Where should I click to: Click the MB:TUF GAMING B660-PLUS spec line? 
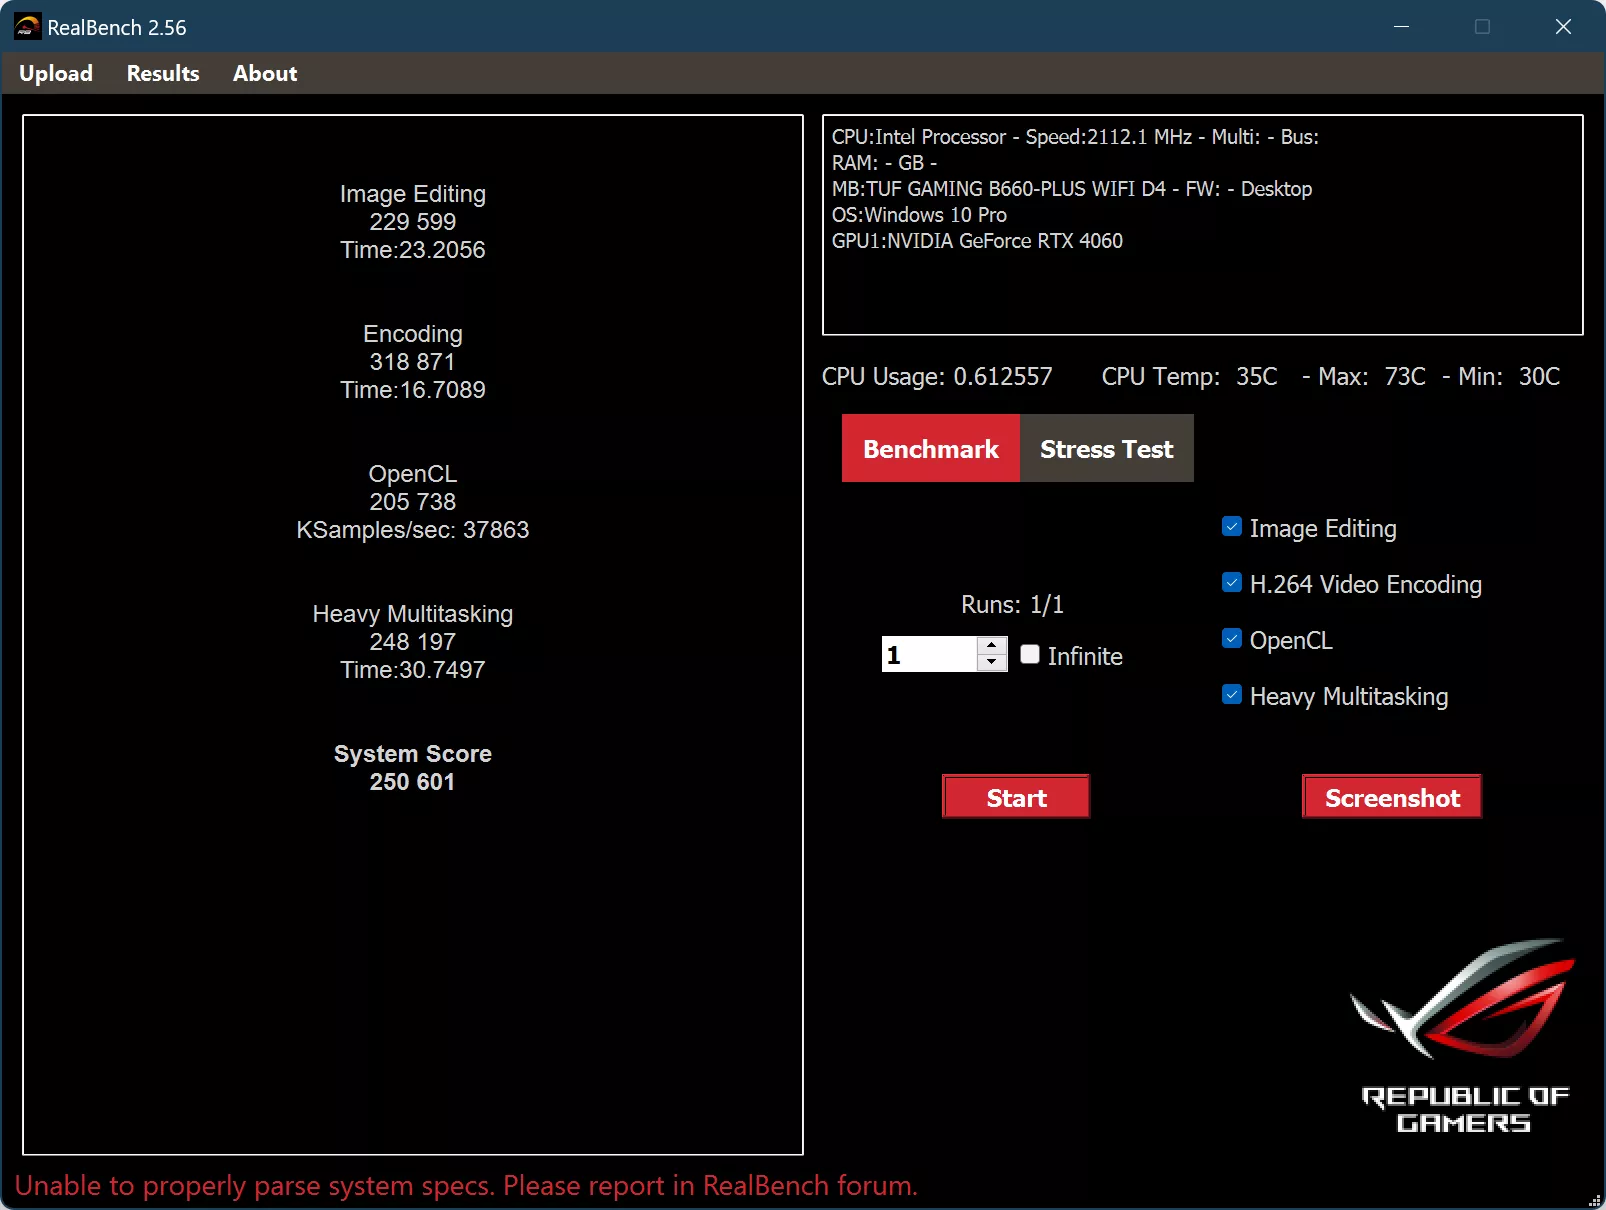pos(1072,189)
